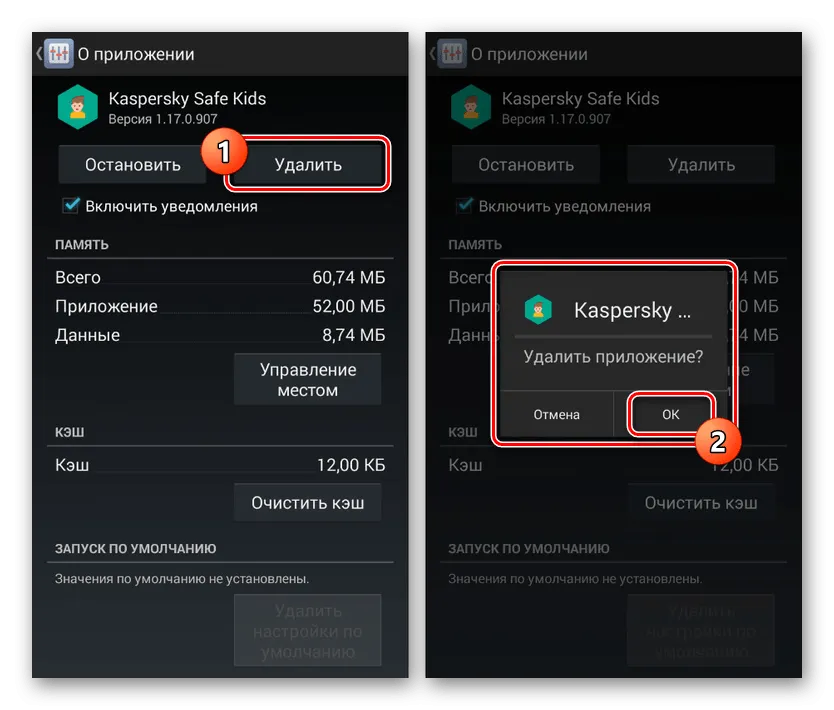Screen dimensions: 834x710
Task: Tap 'ЗАПУСК ПО УМОЛЧАНИЮ' header, right screen
Action: 529,548
